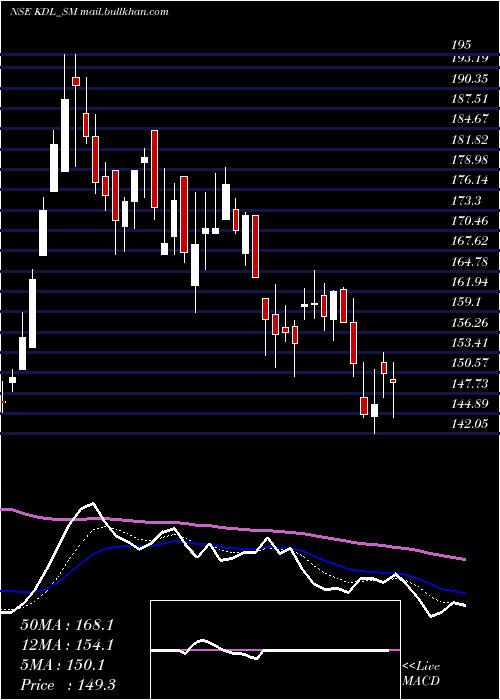Viewport: 500px width, 700px height.
Task: Click inside the MACD inset chart
Action: point(275,650)
